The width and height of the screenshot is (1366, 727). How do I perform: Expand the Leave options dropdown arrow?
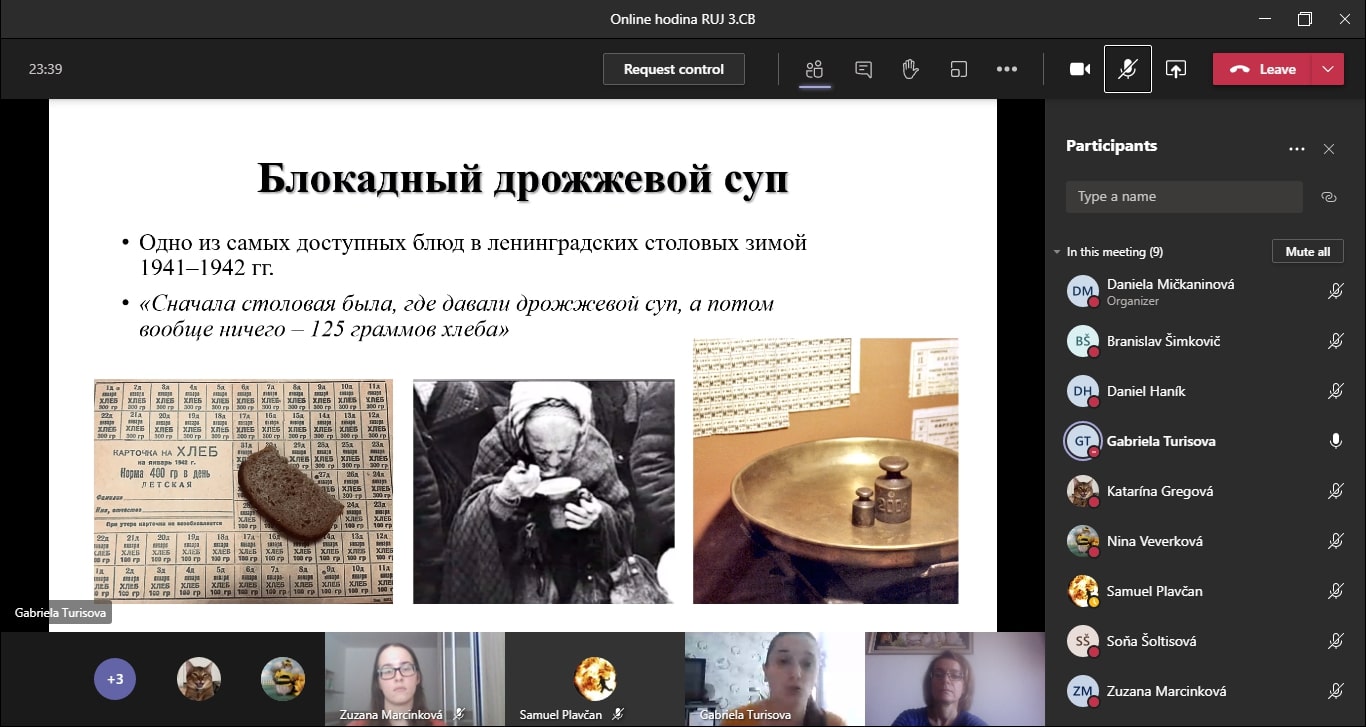pyautogui.click(x=1327, y=69)
